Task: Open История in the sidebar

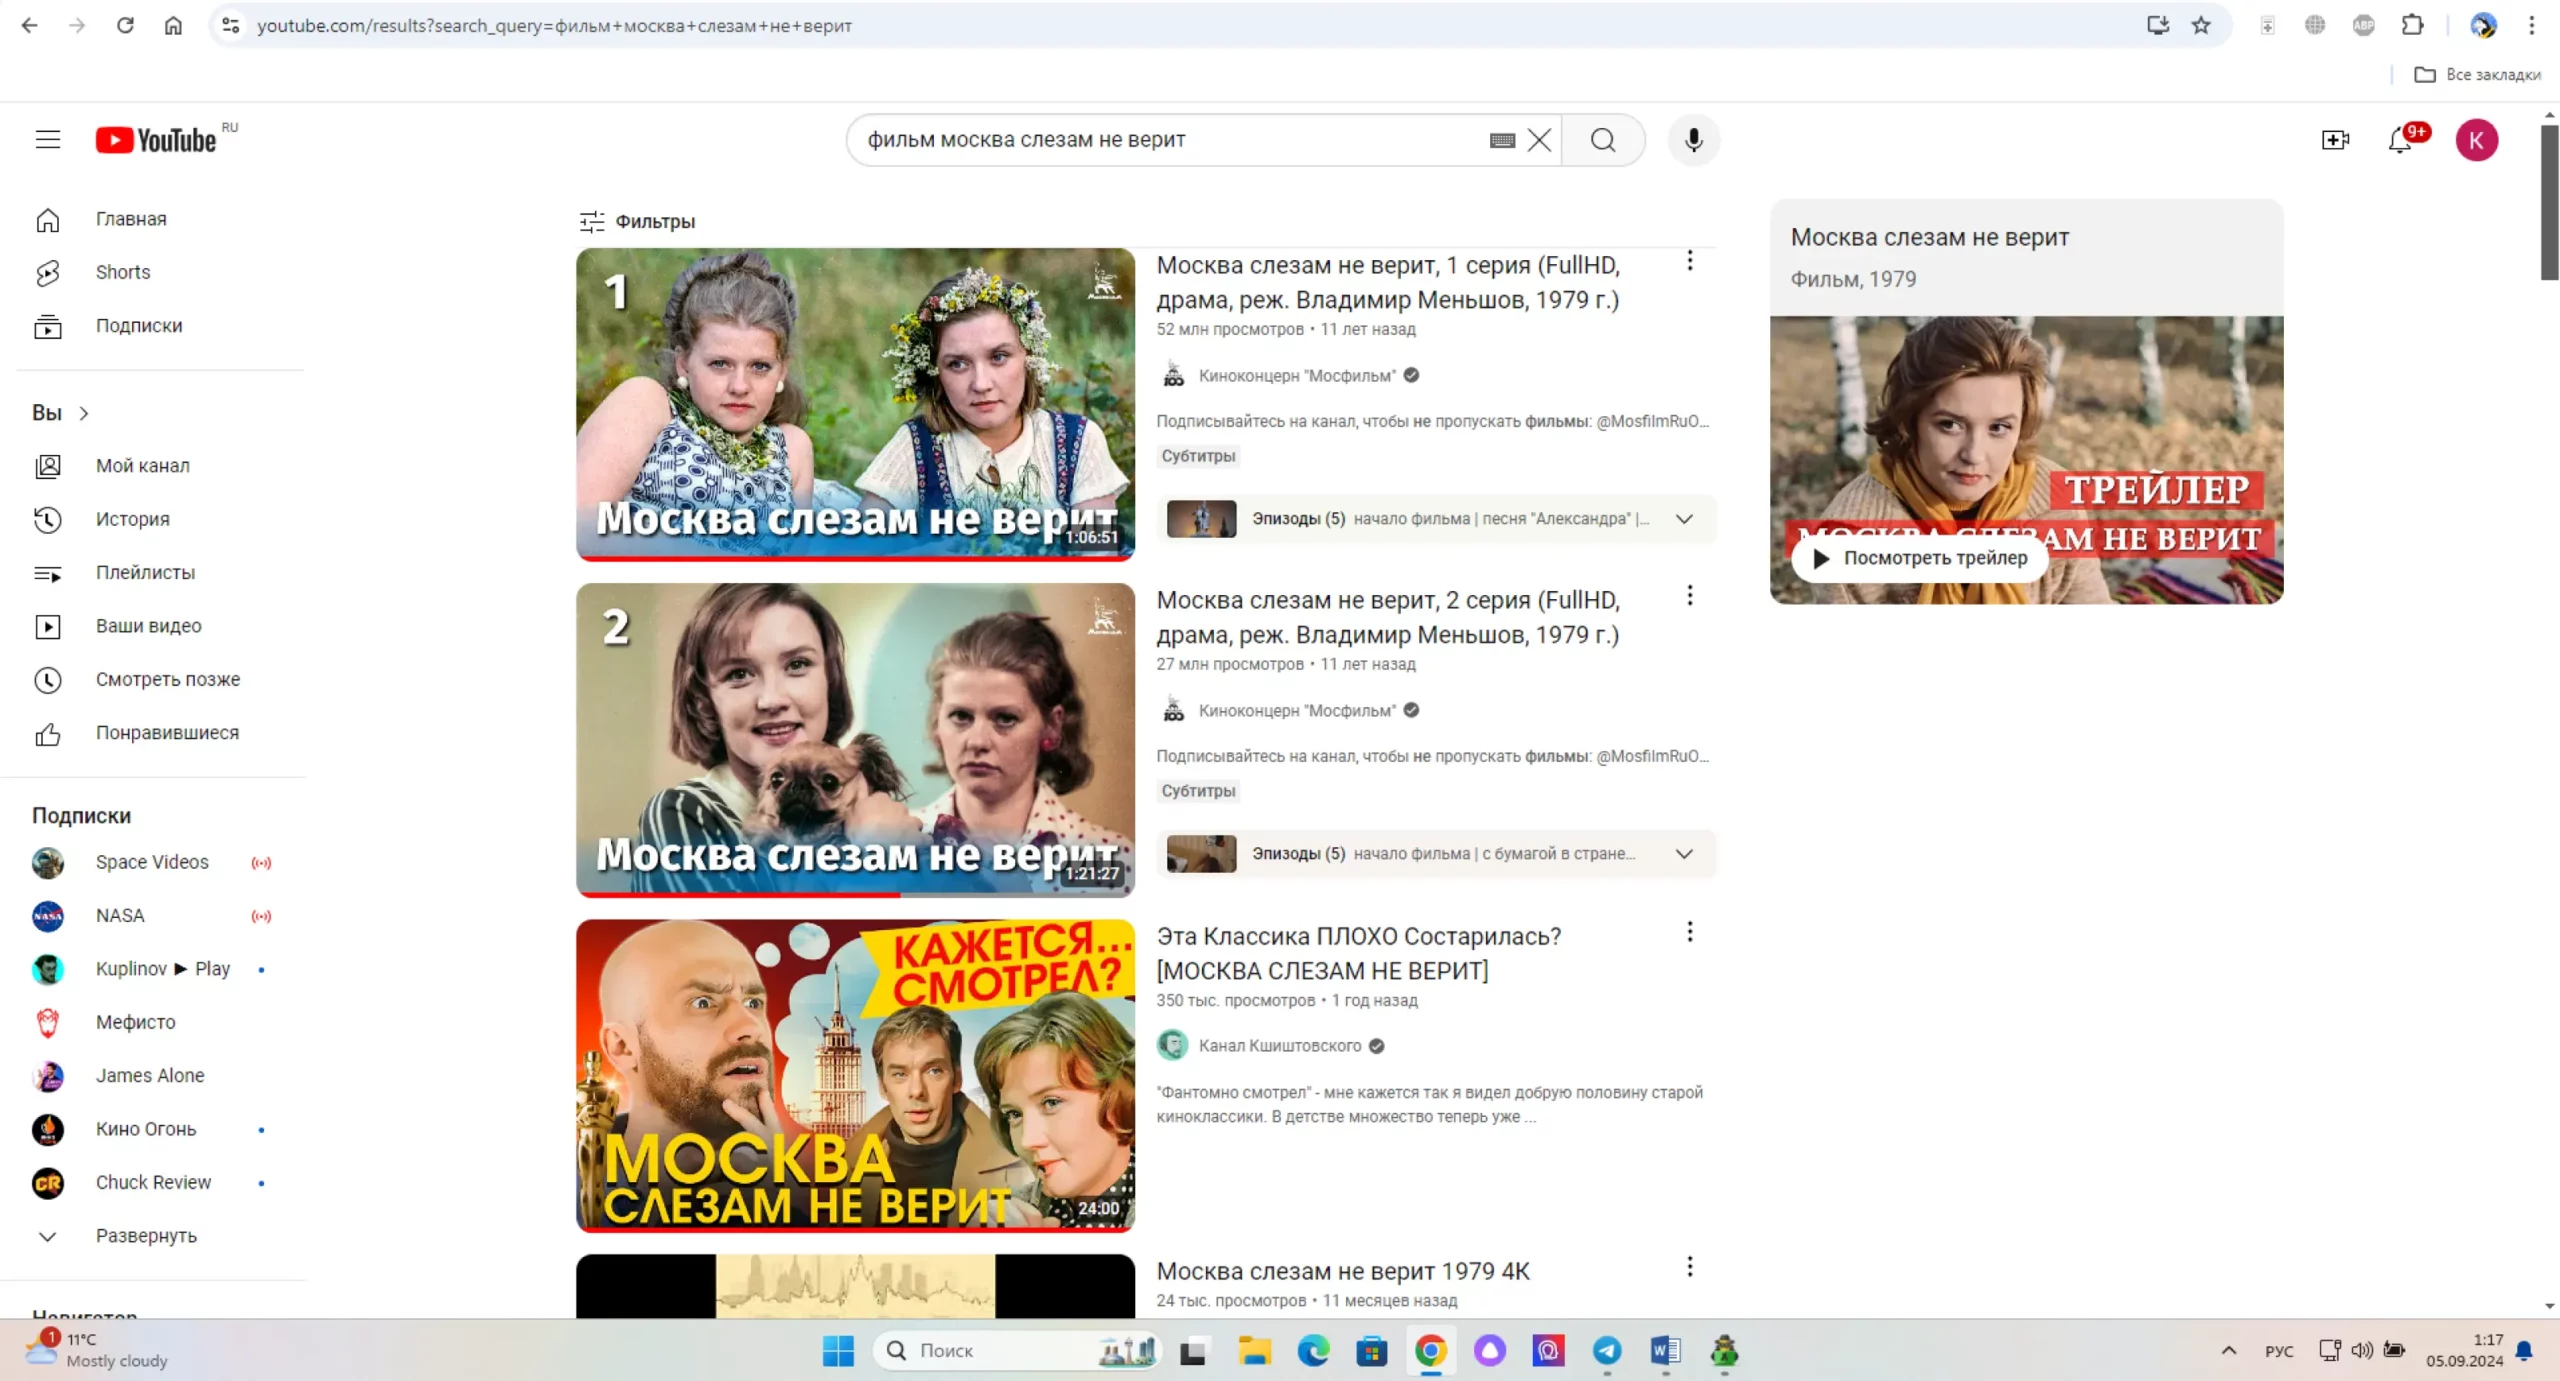Action: (132, 519)
